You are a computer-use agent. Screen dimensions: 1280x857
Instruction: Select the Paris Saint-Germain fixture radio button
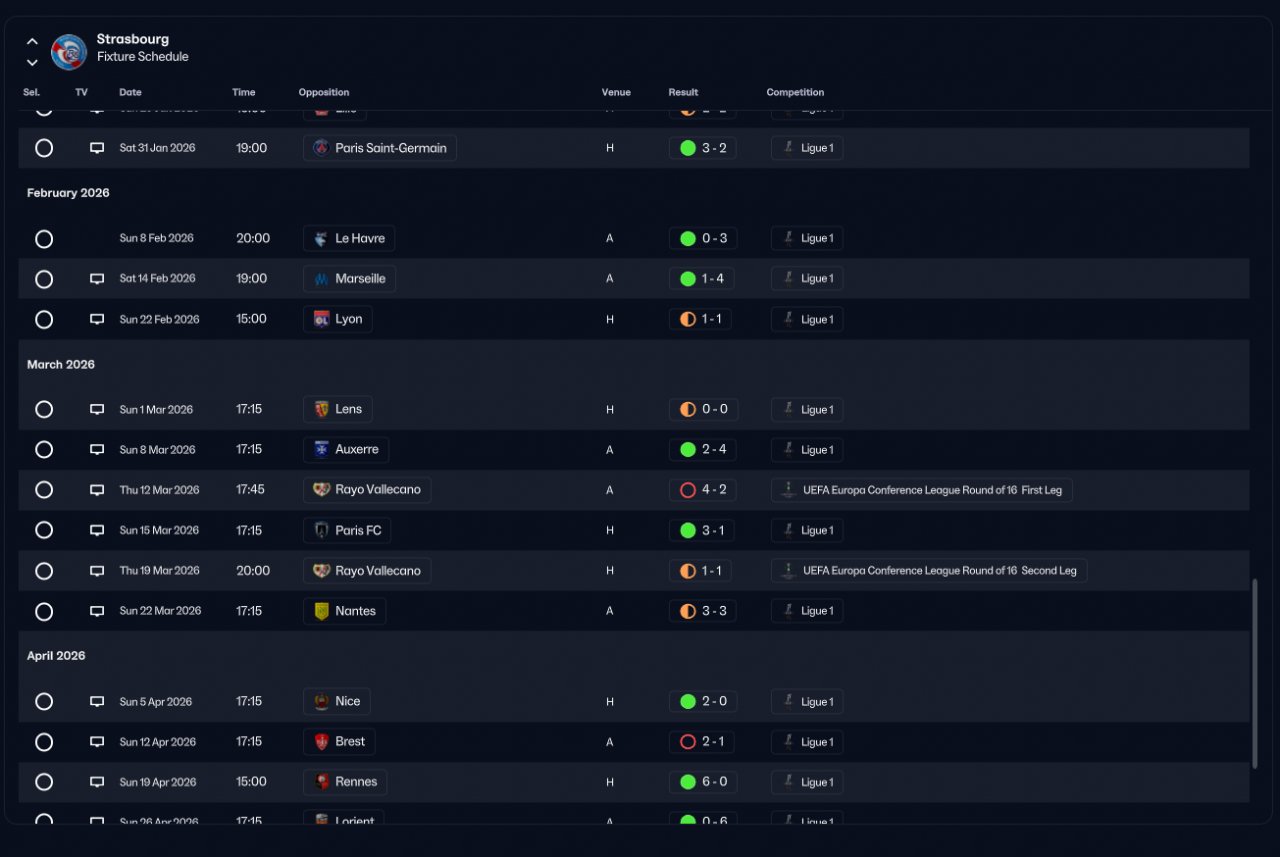(44, 148)
